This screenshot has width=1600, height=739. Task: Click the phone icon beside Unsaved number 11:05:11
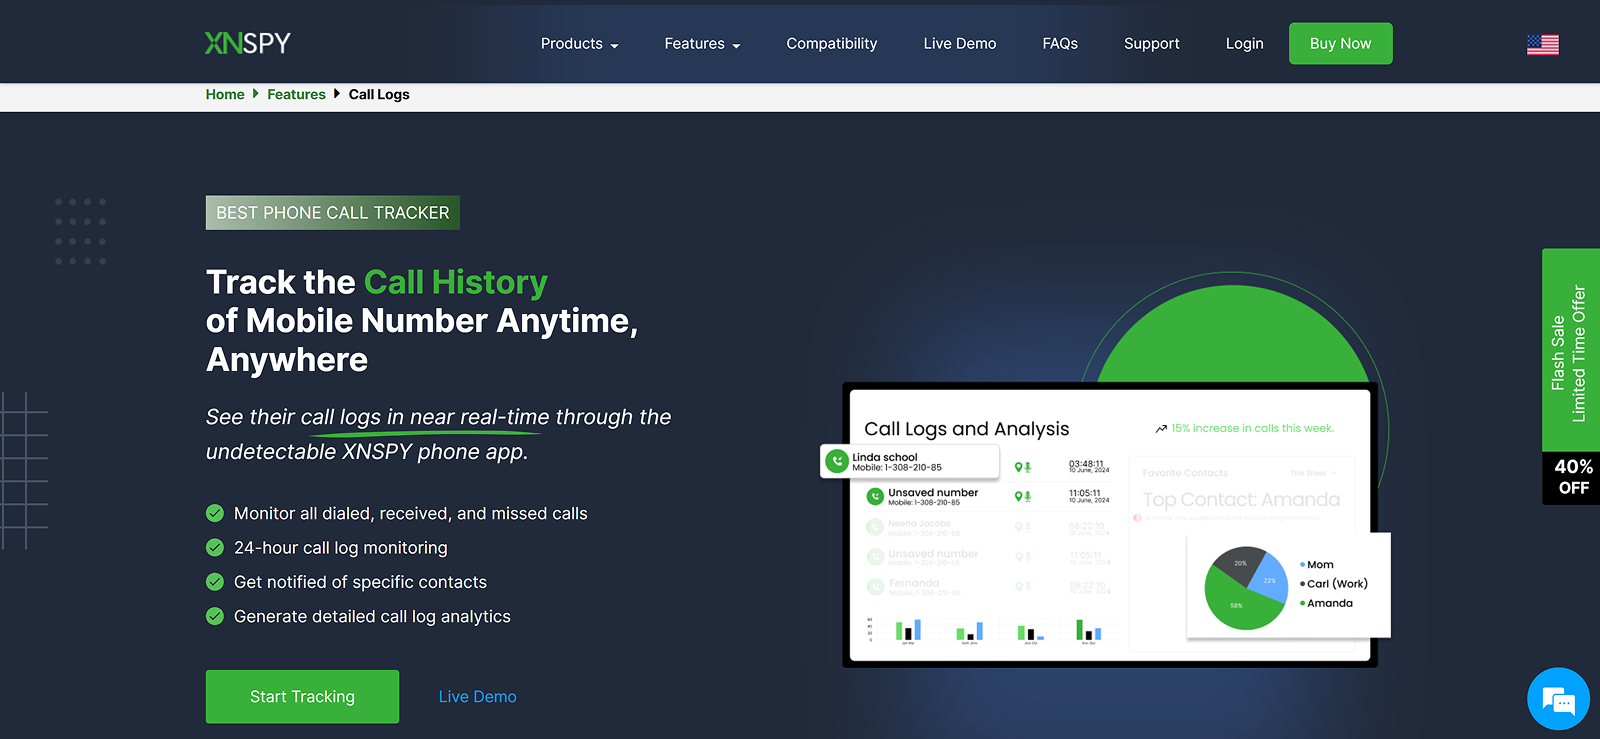875,496
